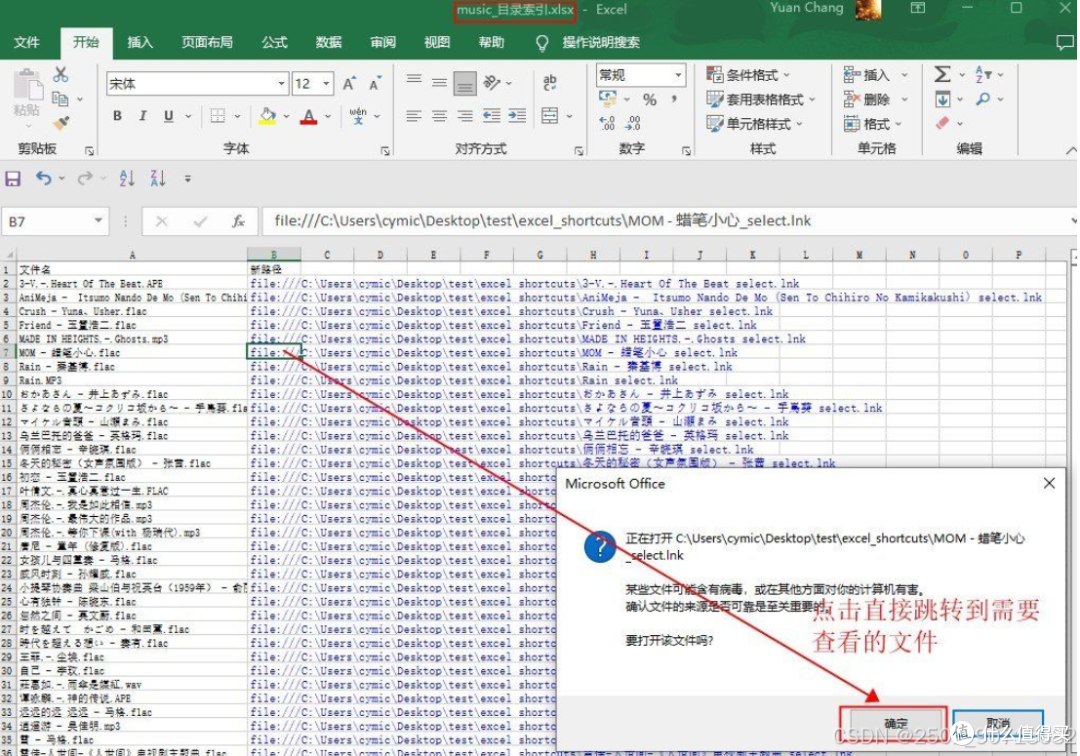The height and width of the screenshot is (756, 1080).
Task: Increase the cell indent
Action: pyautogui.click(x=517, y=116)
